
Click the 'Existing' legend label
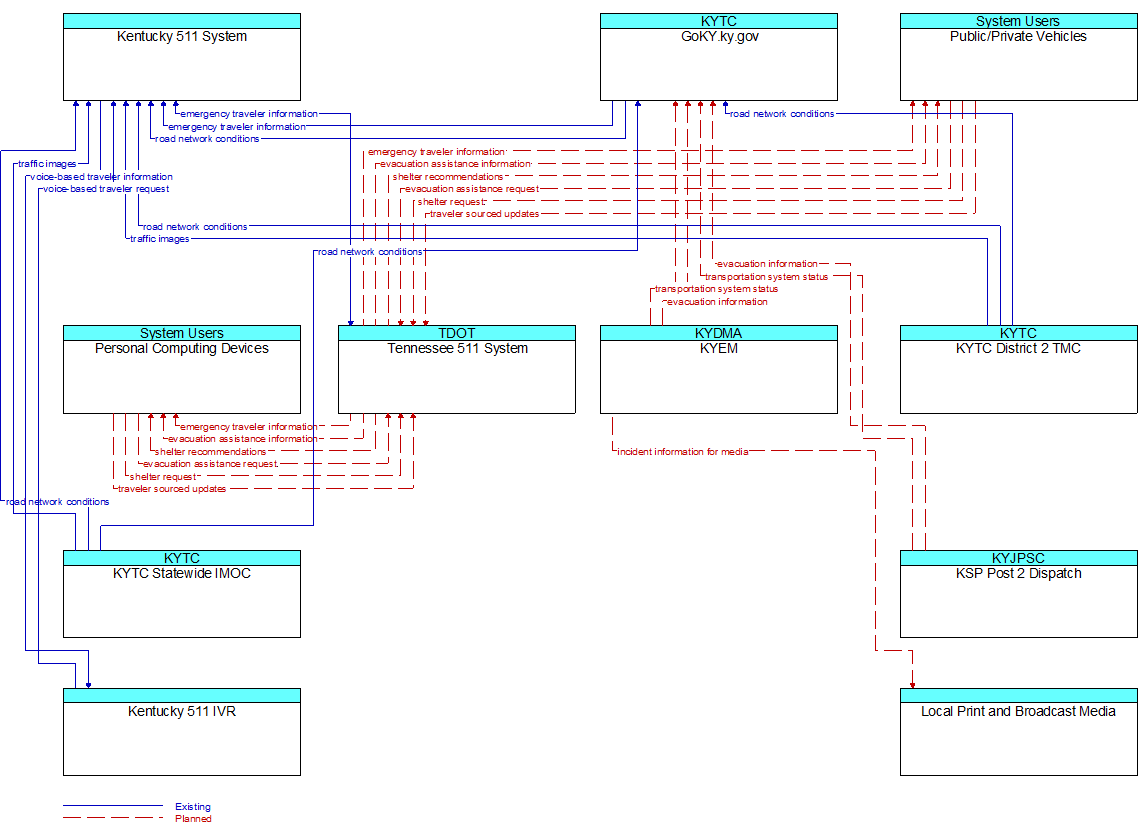(193, 806)
